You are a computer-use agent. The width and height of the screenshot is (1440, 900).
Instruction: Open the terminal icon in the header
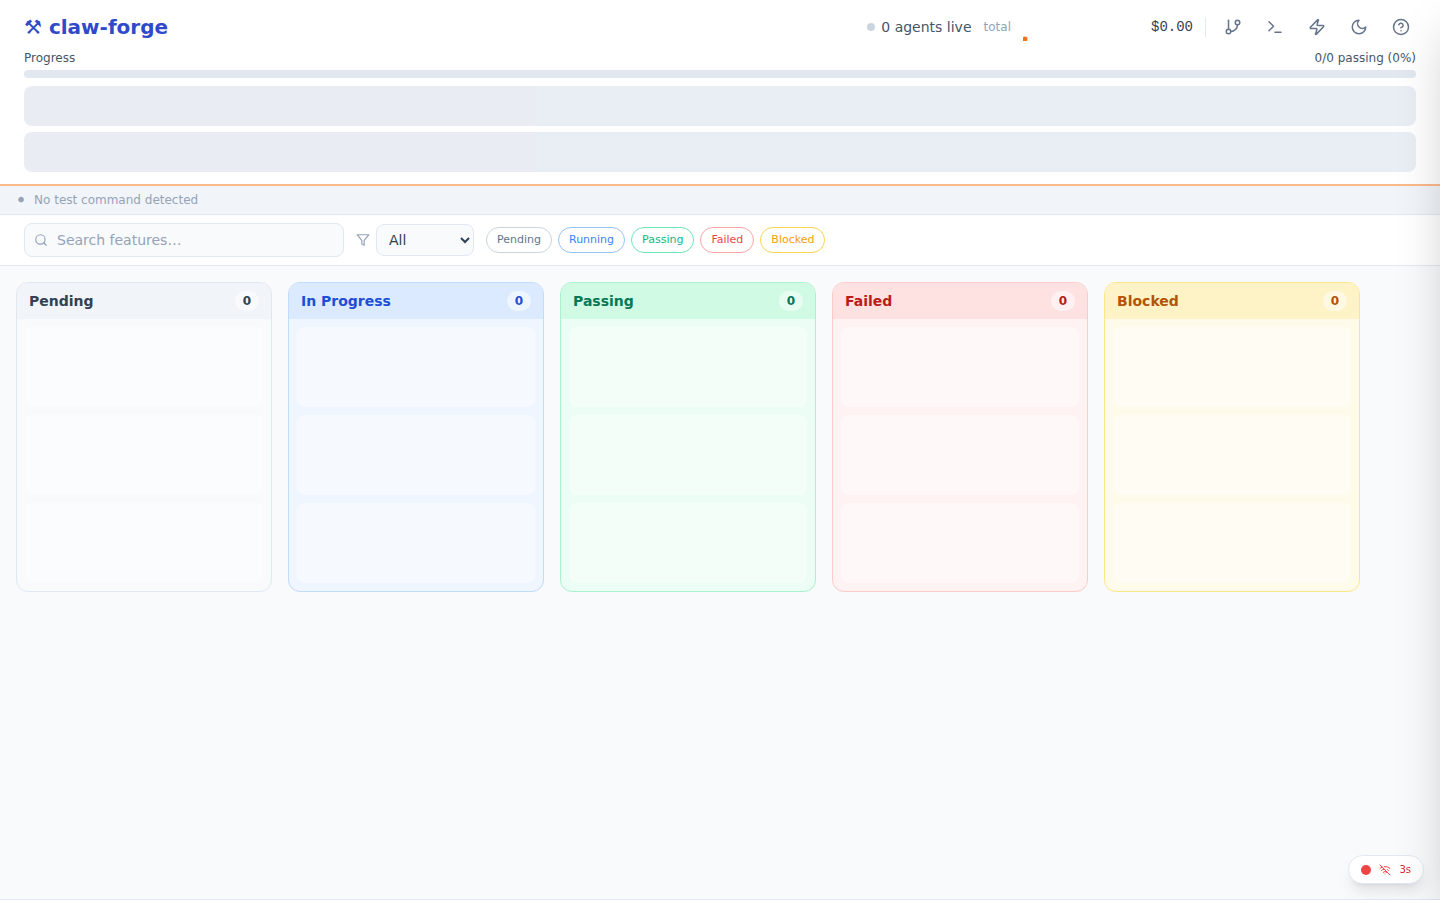coord(1275,27)
